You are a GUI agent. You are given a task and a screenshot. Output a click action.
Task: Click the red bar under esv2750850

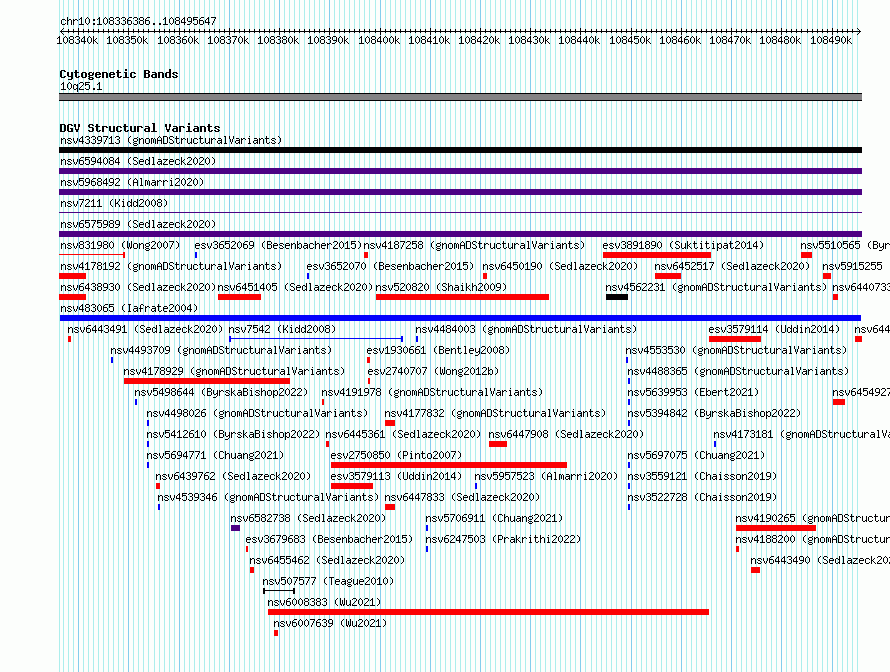(x=449, y=465)
